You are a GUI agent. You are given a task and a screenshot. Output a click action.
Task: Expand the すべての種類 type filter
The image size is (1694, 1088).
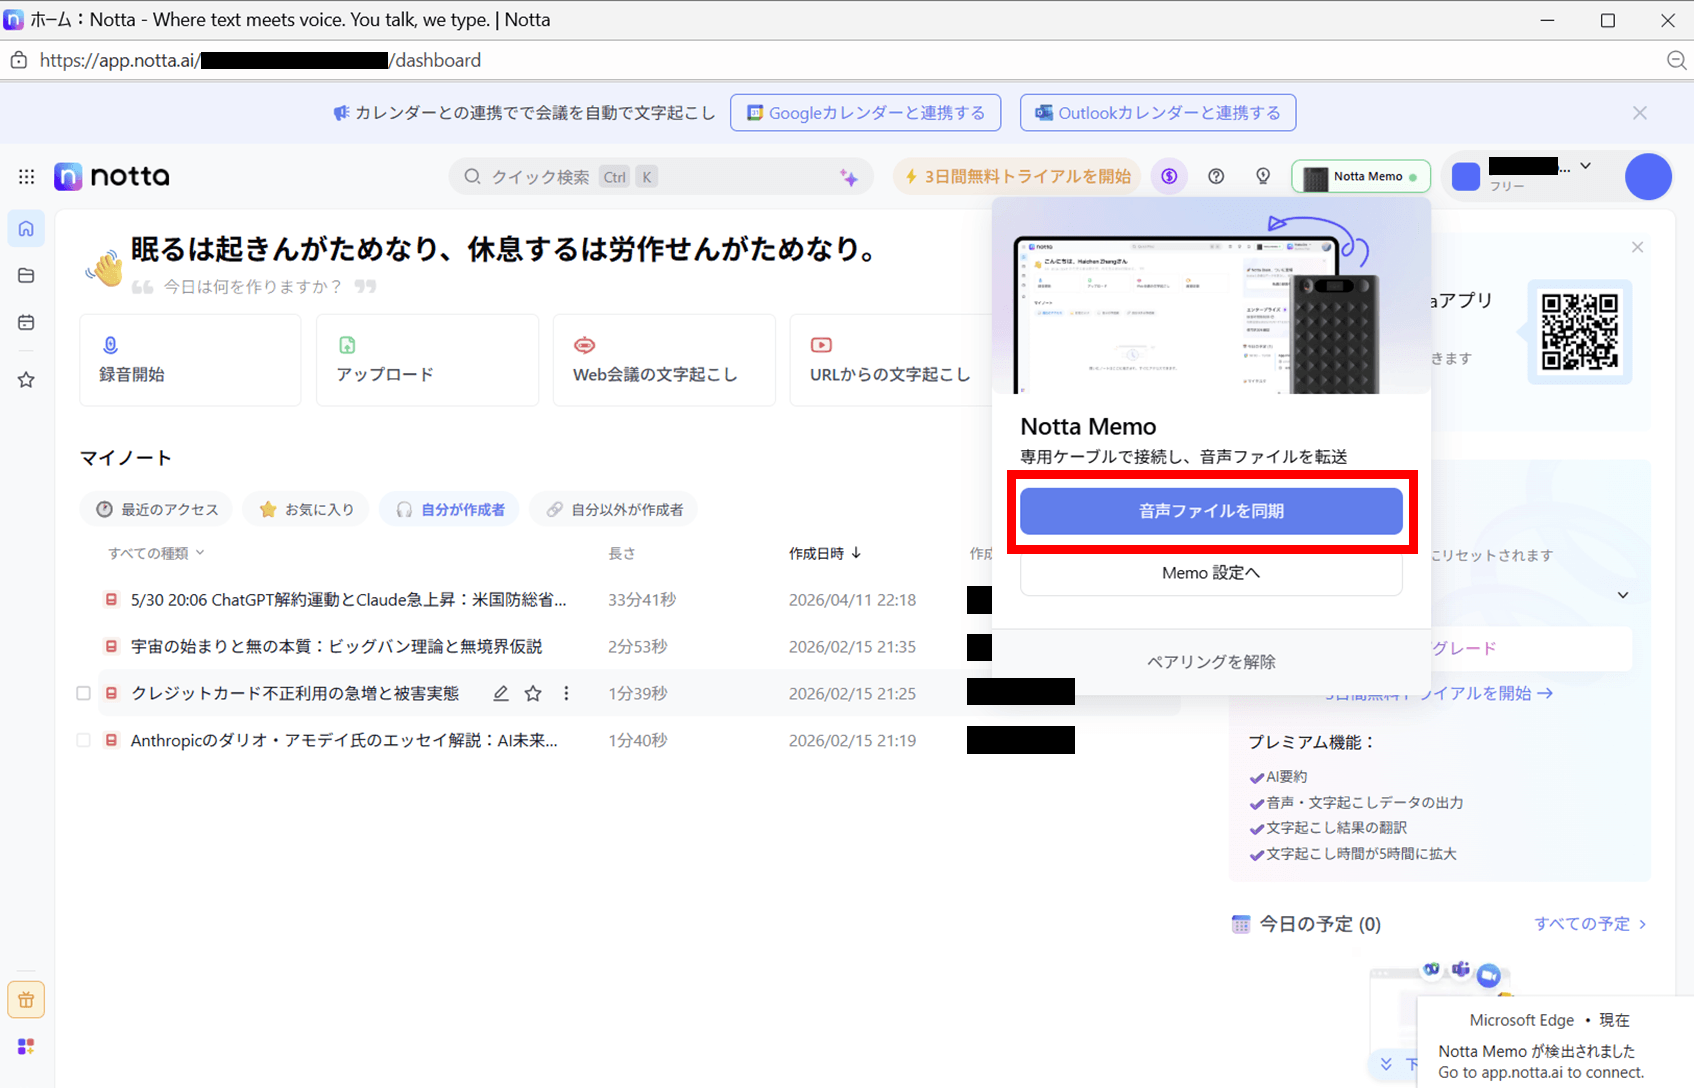pos(156,553)
